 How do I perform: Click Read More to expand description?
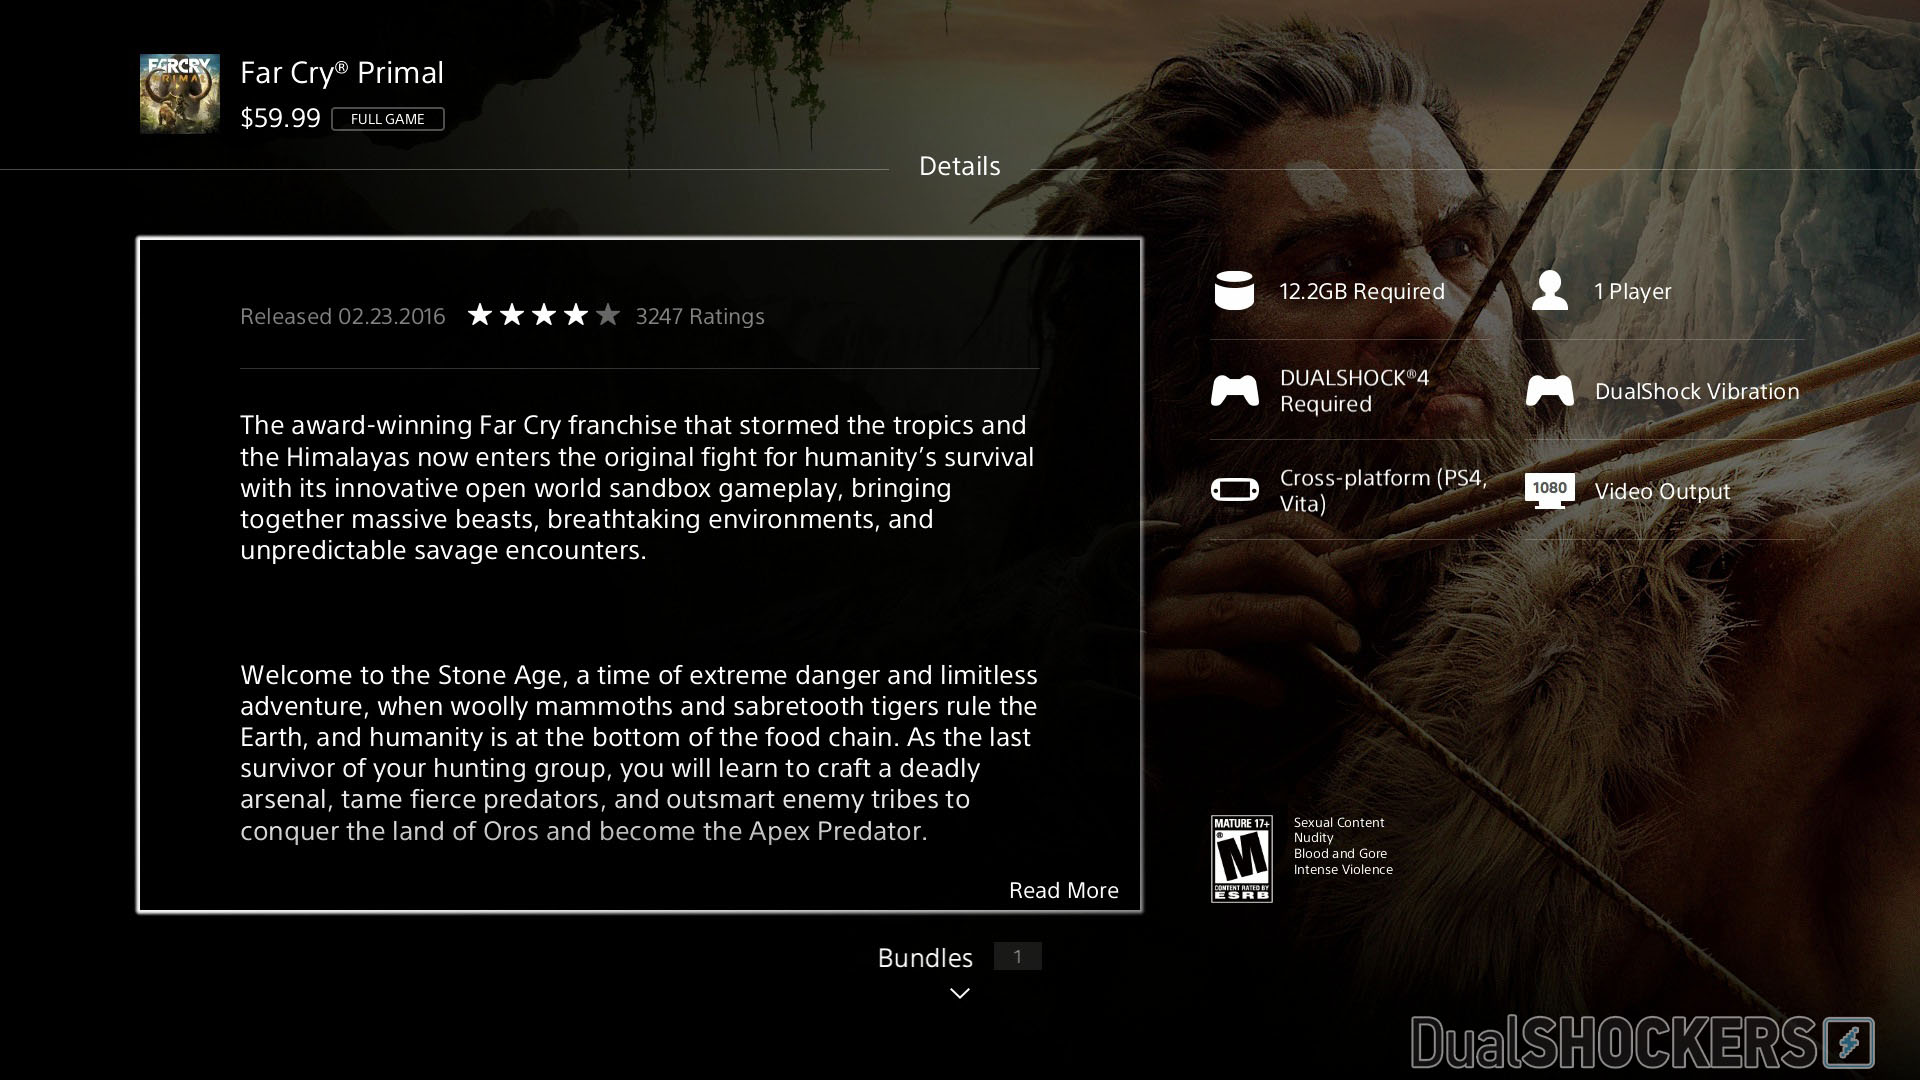tap(1063, 890)
